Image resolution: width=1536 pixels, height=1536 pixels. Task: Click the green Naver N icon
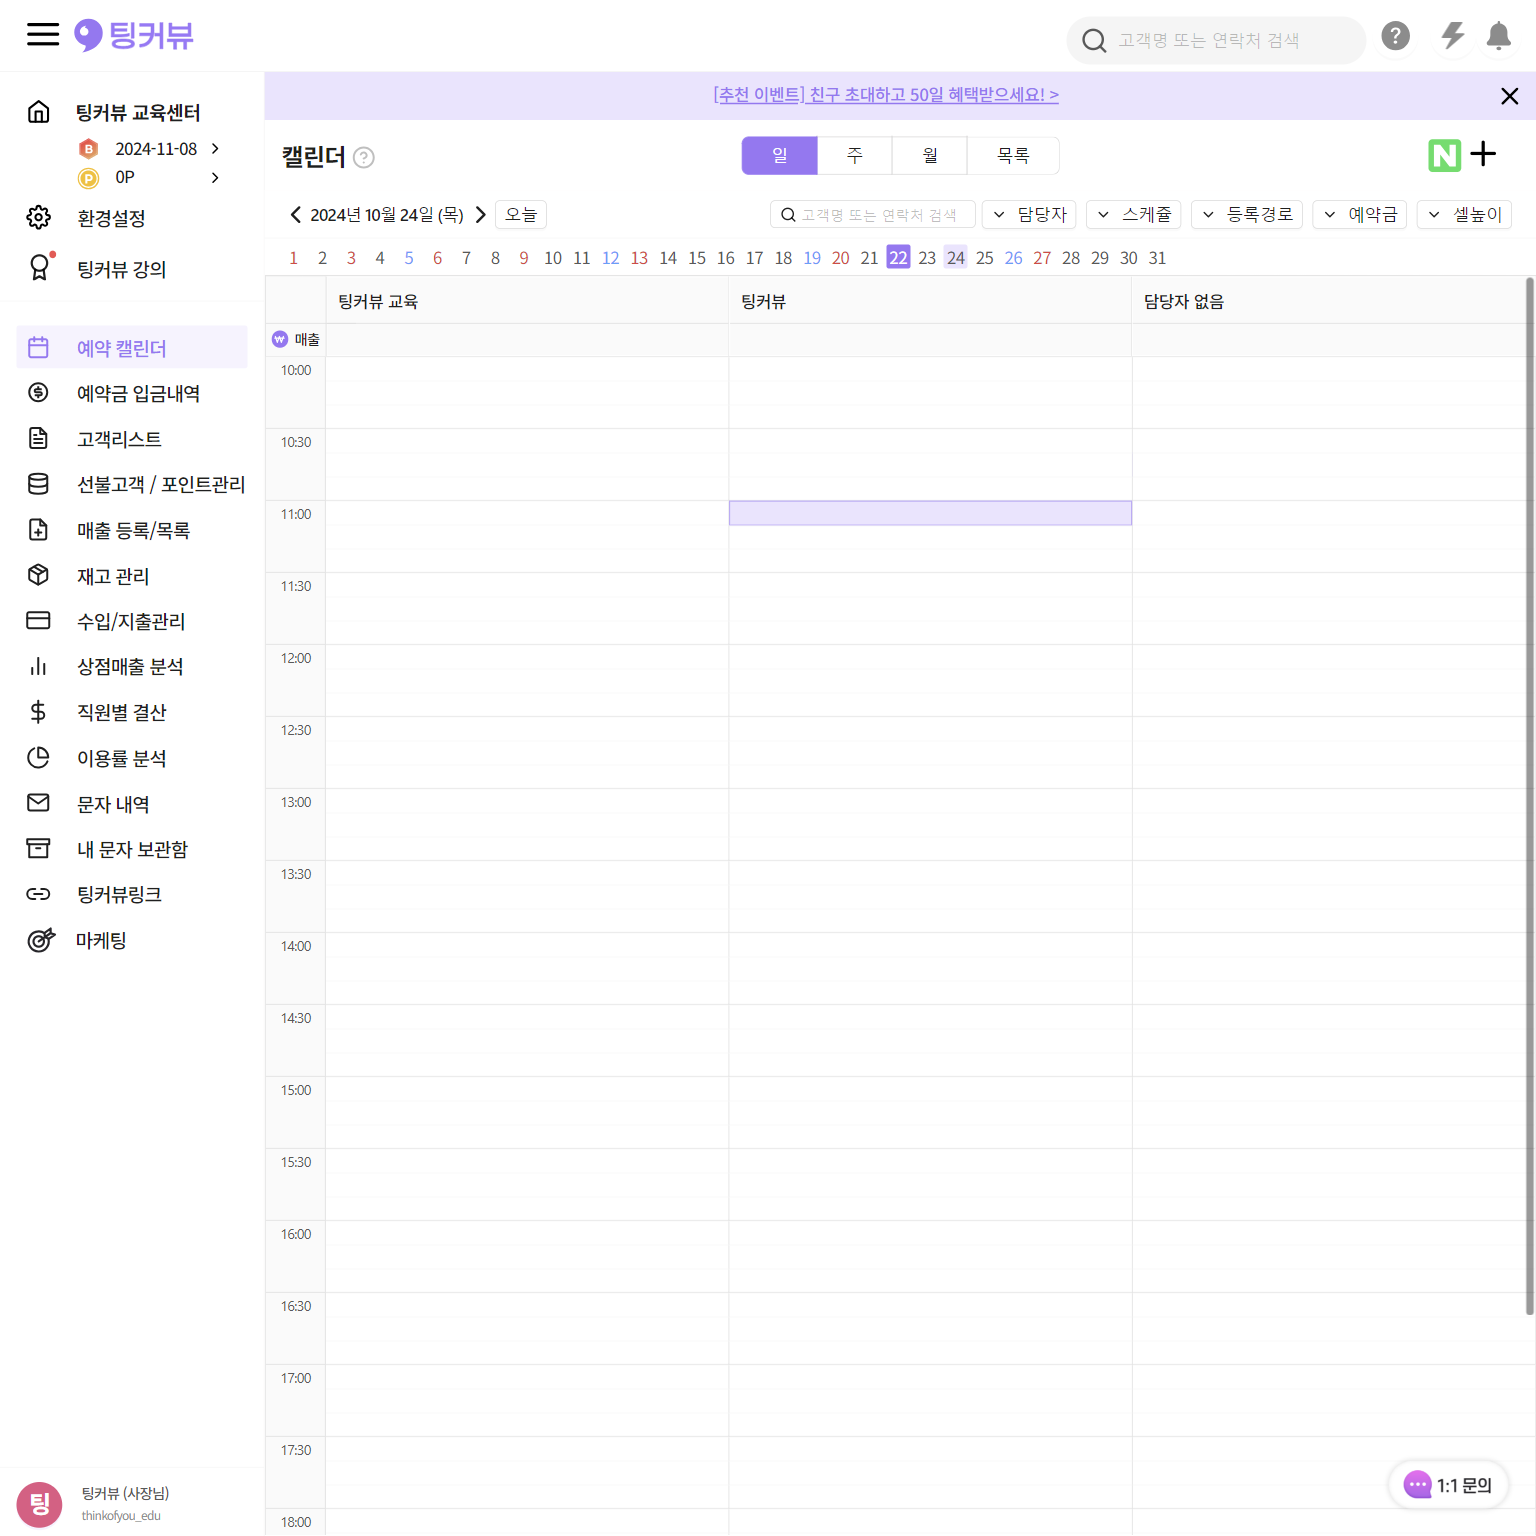click(x=1444, y=155)
